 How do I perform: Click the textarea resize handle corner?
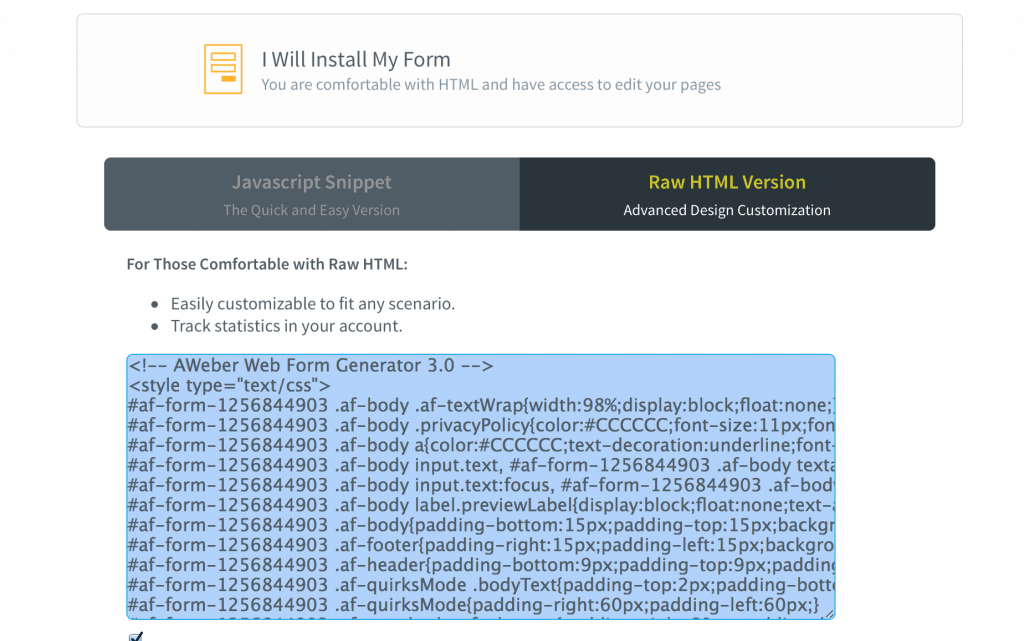click(x=829, y=613)
